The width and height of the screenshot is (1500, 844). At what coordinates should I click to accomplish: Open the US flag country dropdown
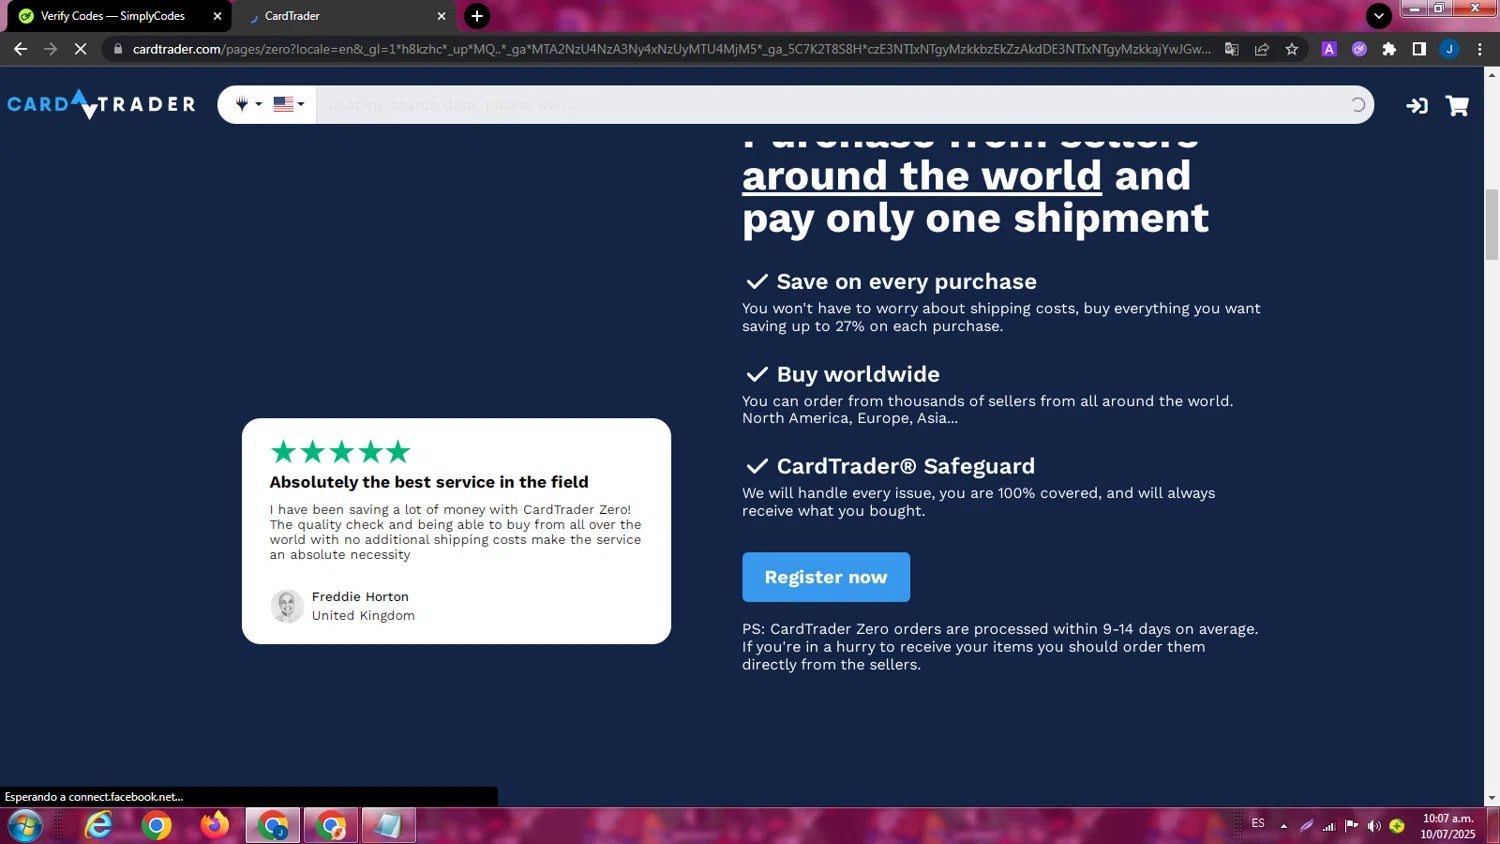coord(289,104)
